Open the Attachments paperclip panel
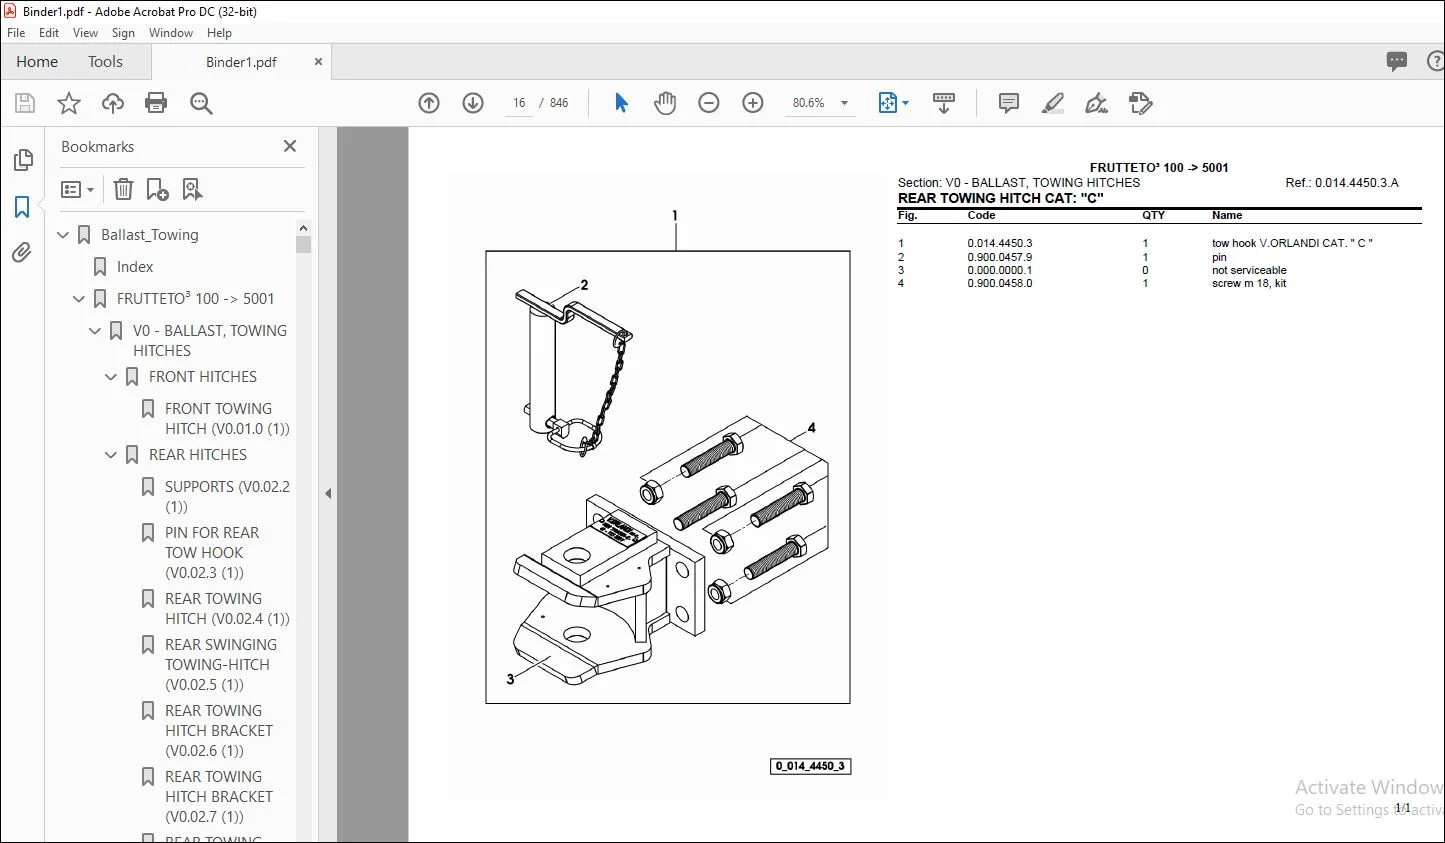 point(22,253)
